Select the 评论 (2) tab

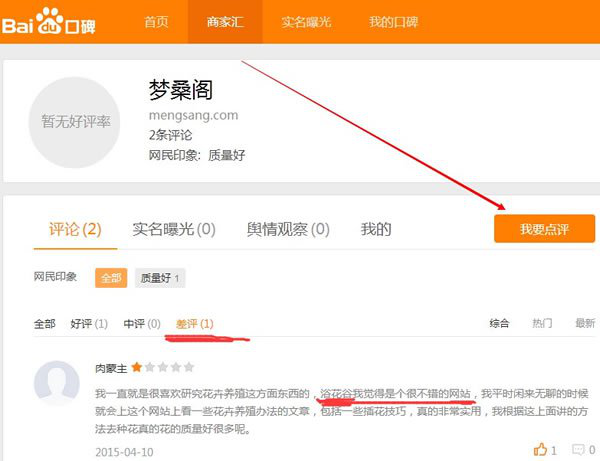click(75, 229)
